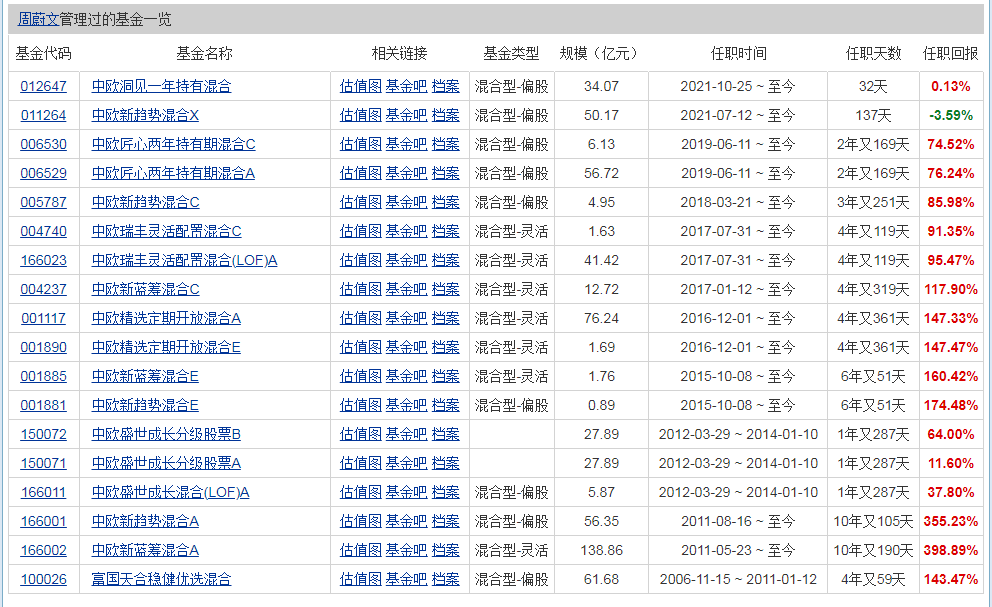
Task: Open fund code 004237 link
Action: [x=44, y=290]
